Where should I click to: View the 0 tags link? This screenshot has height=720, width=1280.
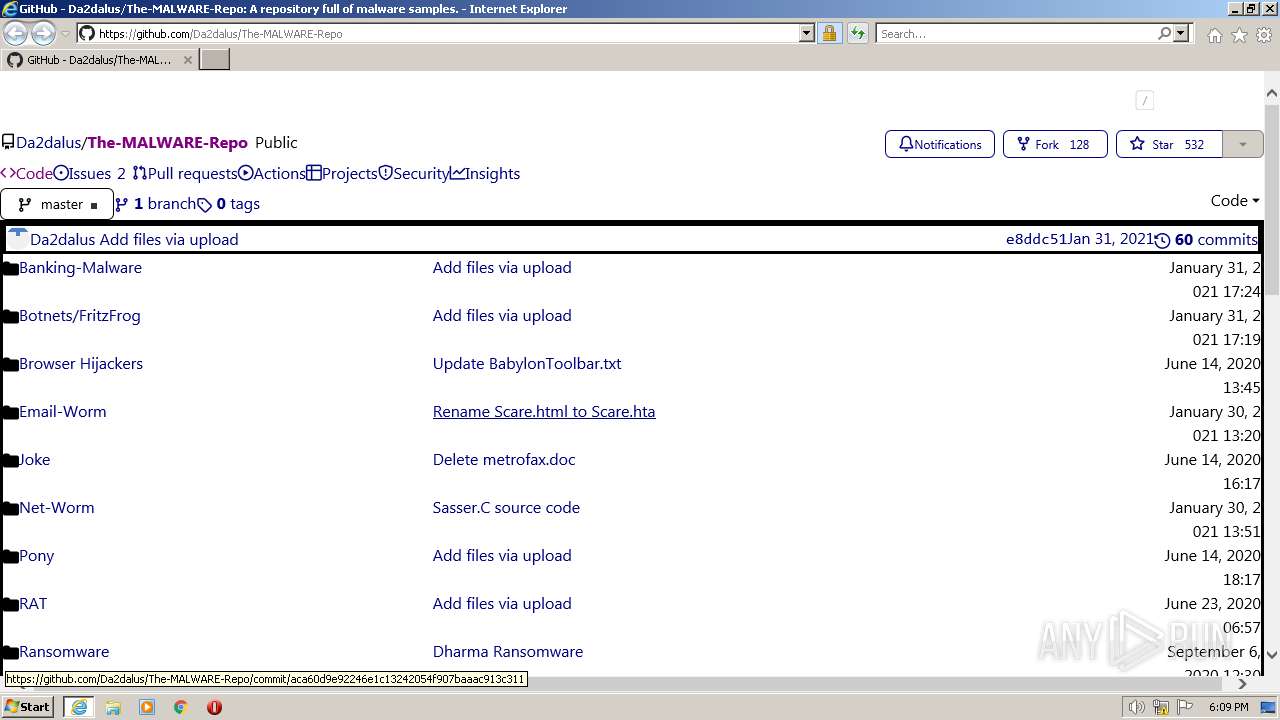point(229,204)
